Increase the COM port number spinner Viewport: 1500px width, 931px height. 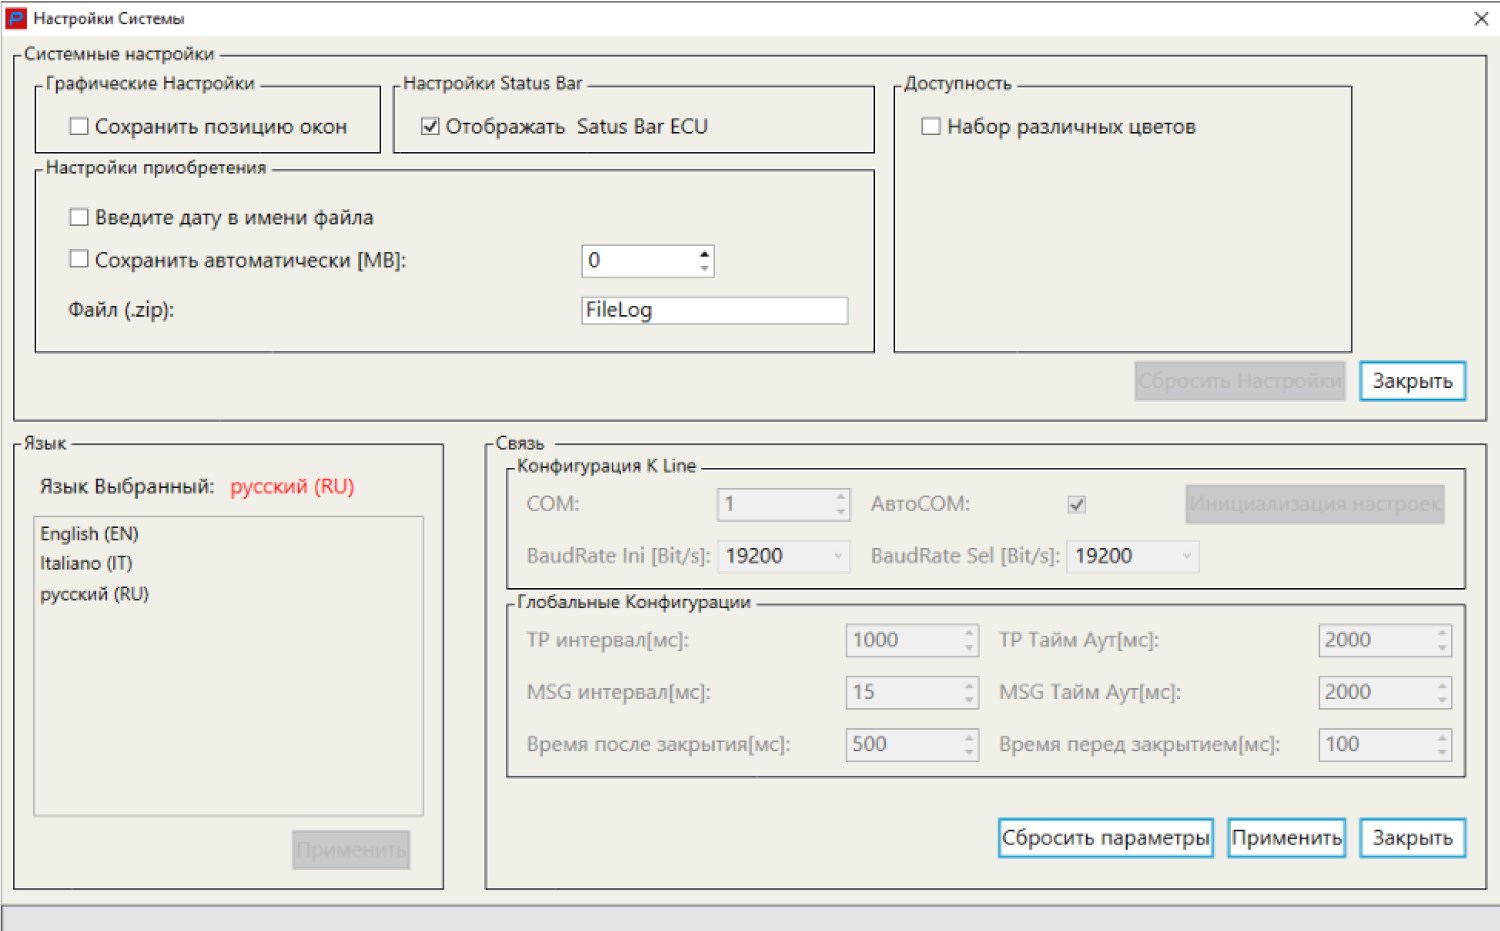pyautogui.click(x=841, y=497)
